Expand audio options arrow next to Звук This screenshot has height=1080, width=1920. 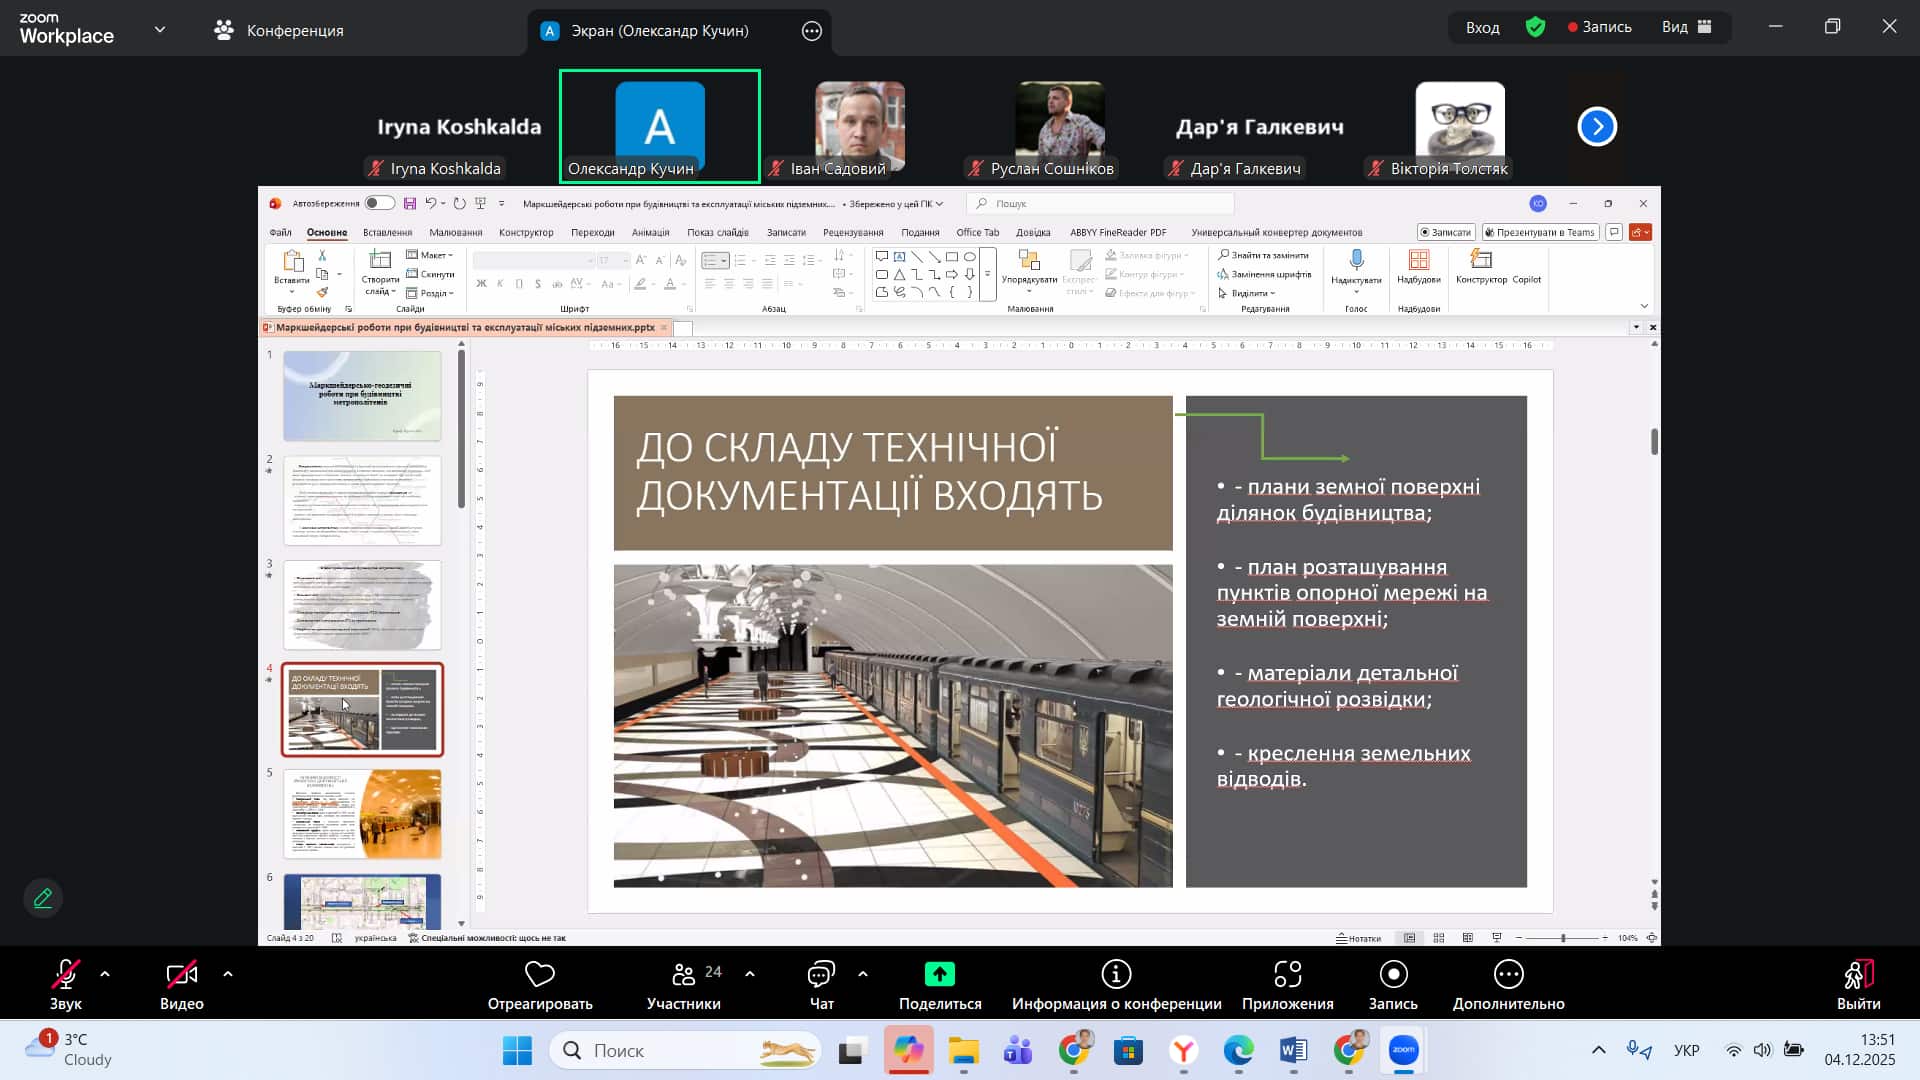click(x=105, y=973)
